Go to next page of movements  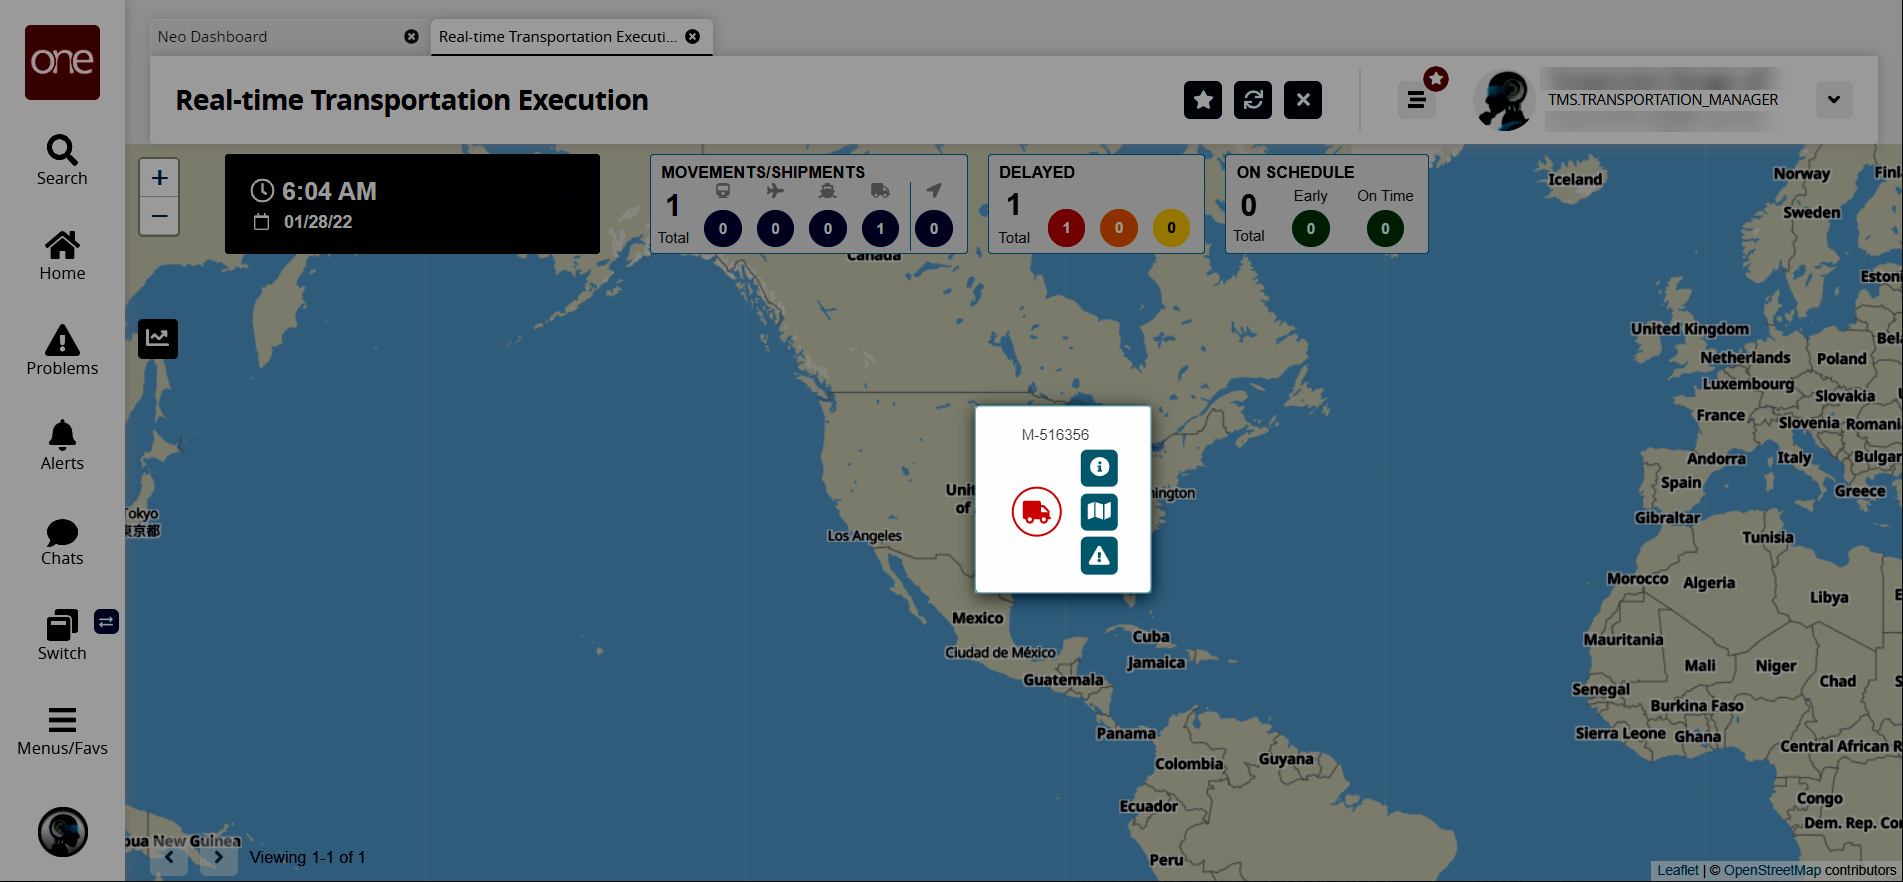pyautogui.click(x=218, y=857)
